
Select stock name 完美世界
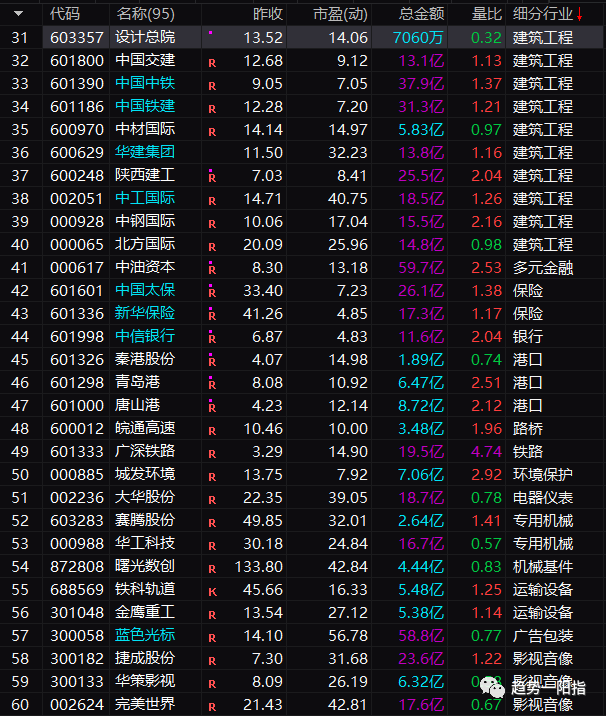tap(145, 704)
